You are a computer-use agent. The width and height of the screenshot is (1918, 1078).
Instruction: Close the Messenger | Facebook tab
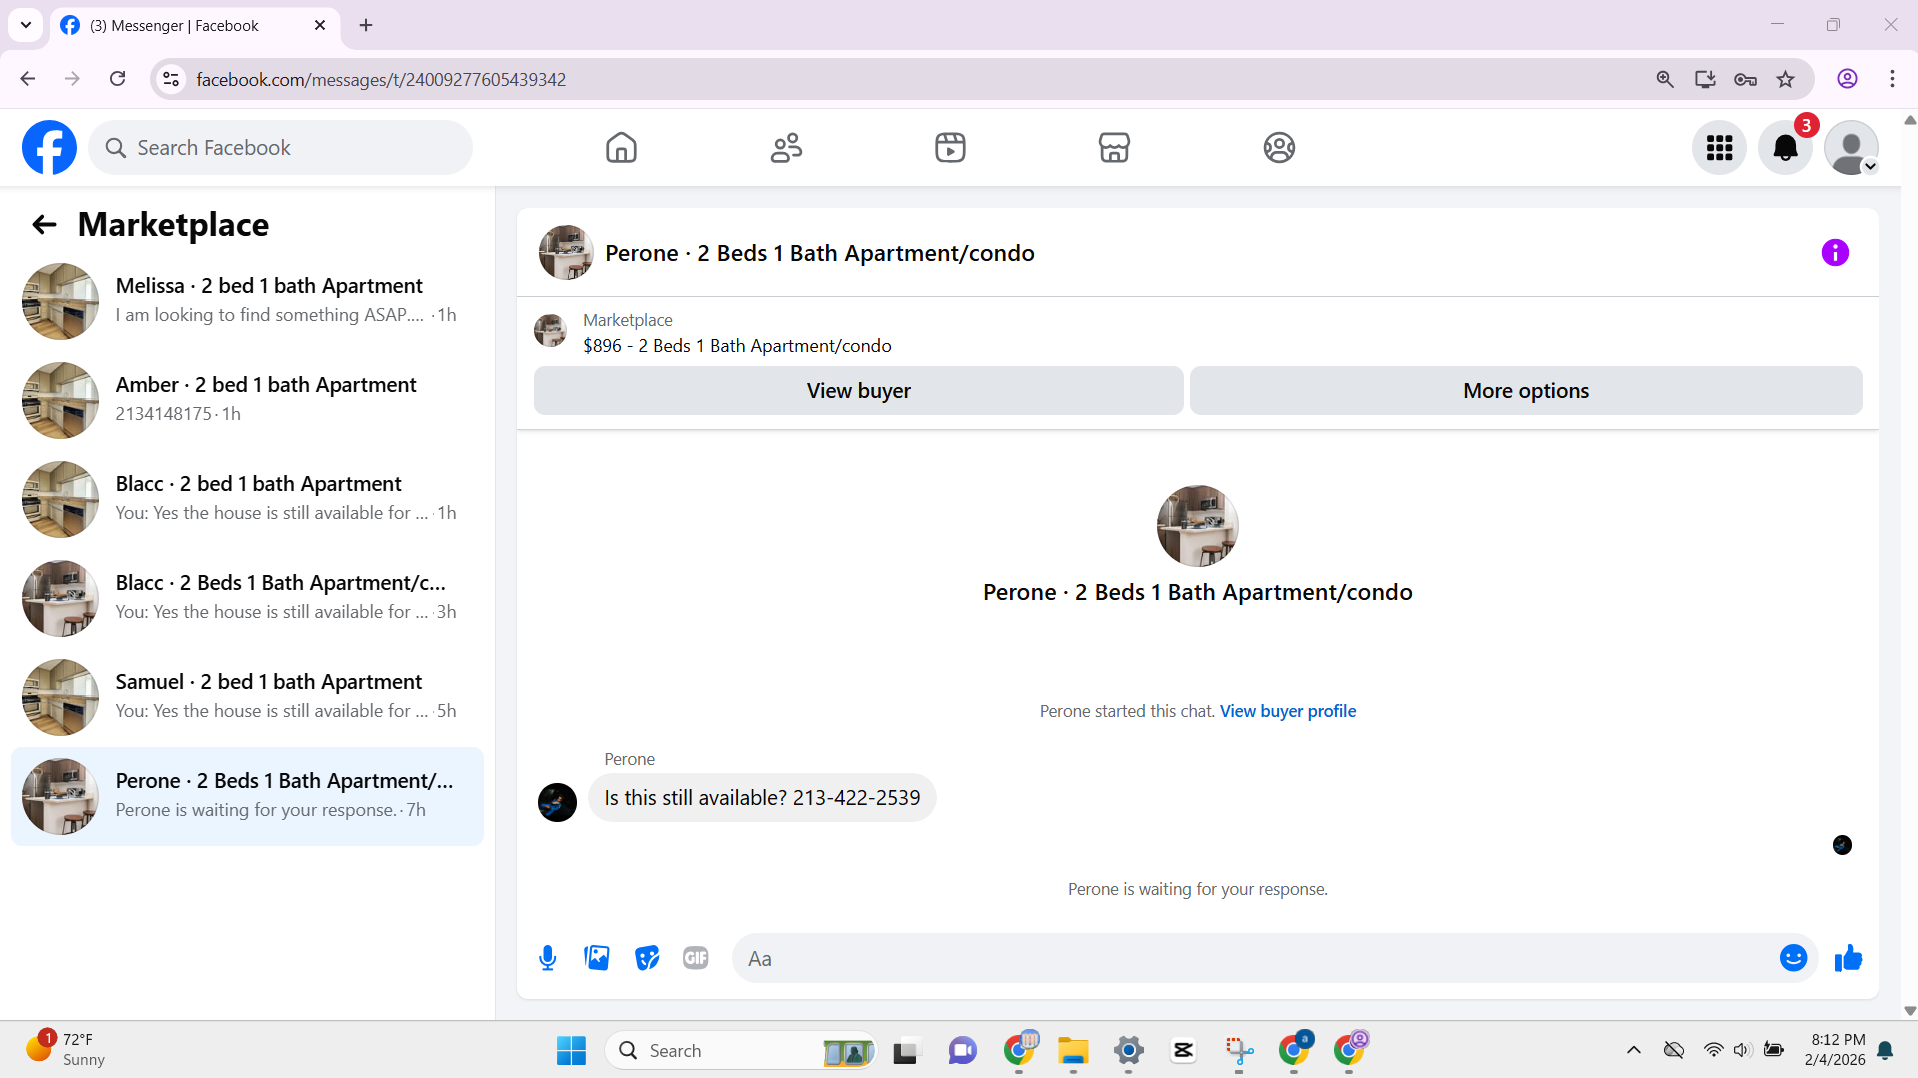pos(320,25)
